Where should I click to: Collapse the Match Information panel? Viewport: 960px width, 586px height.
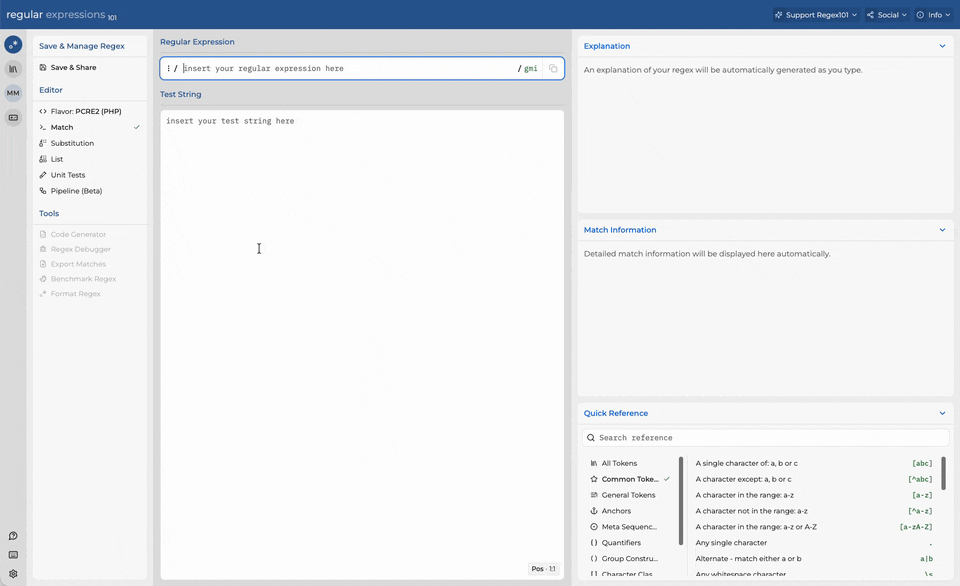942,230
